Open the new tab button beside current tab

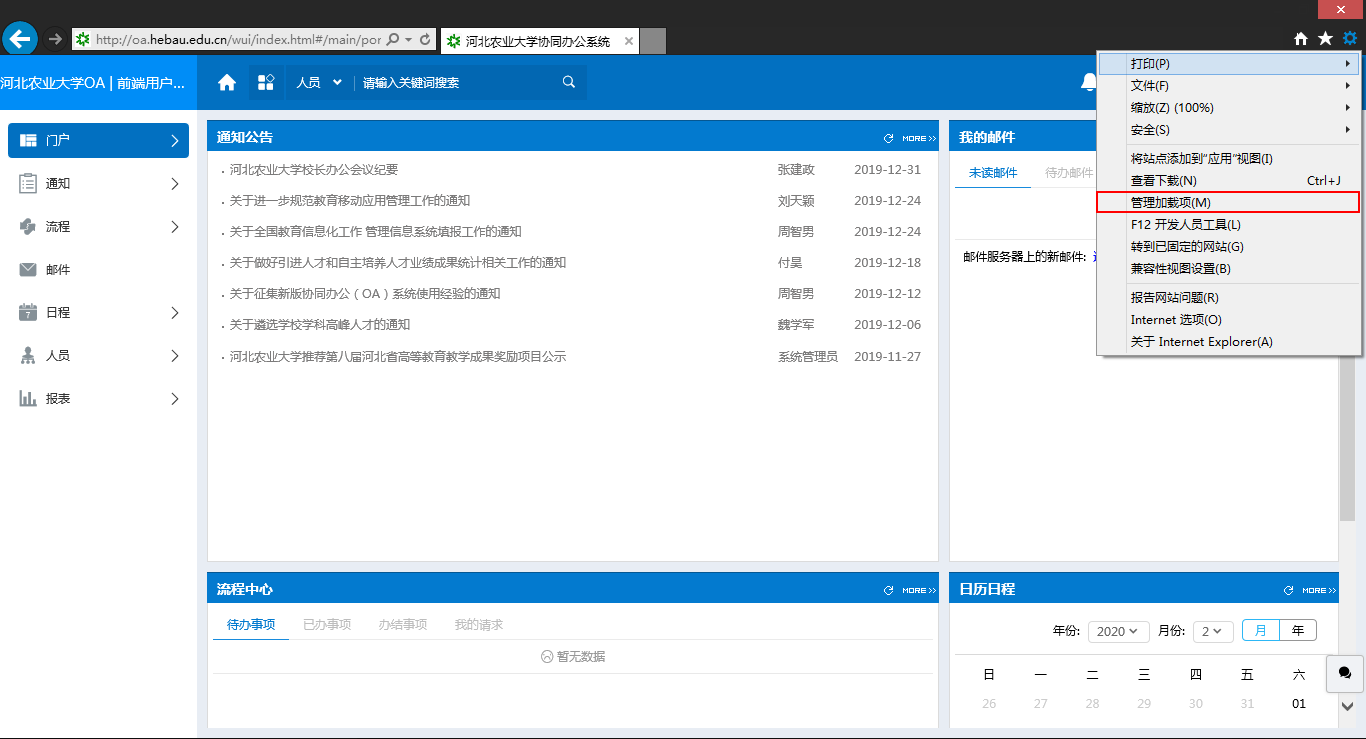[x=653, y=41]
